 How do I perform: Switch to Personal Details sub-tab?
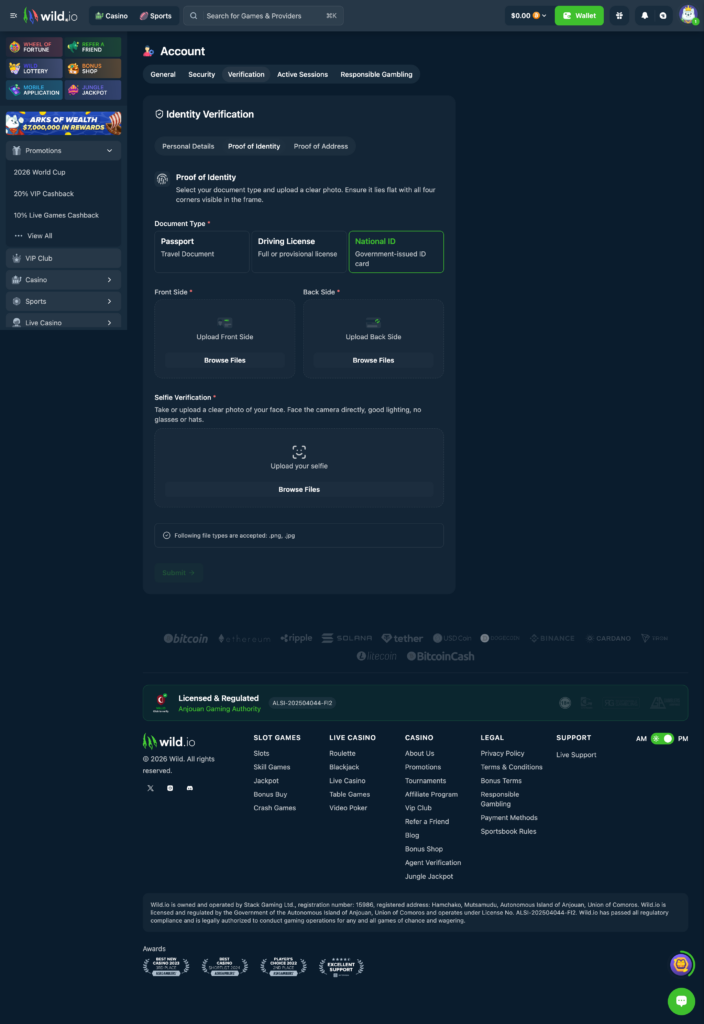[x=188, y=146]
